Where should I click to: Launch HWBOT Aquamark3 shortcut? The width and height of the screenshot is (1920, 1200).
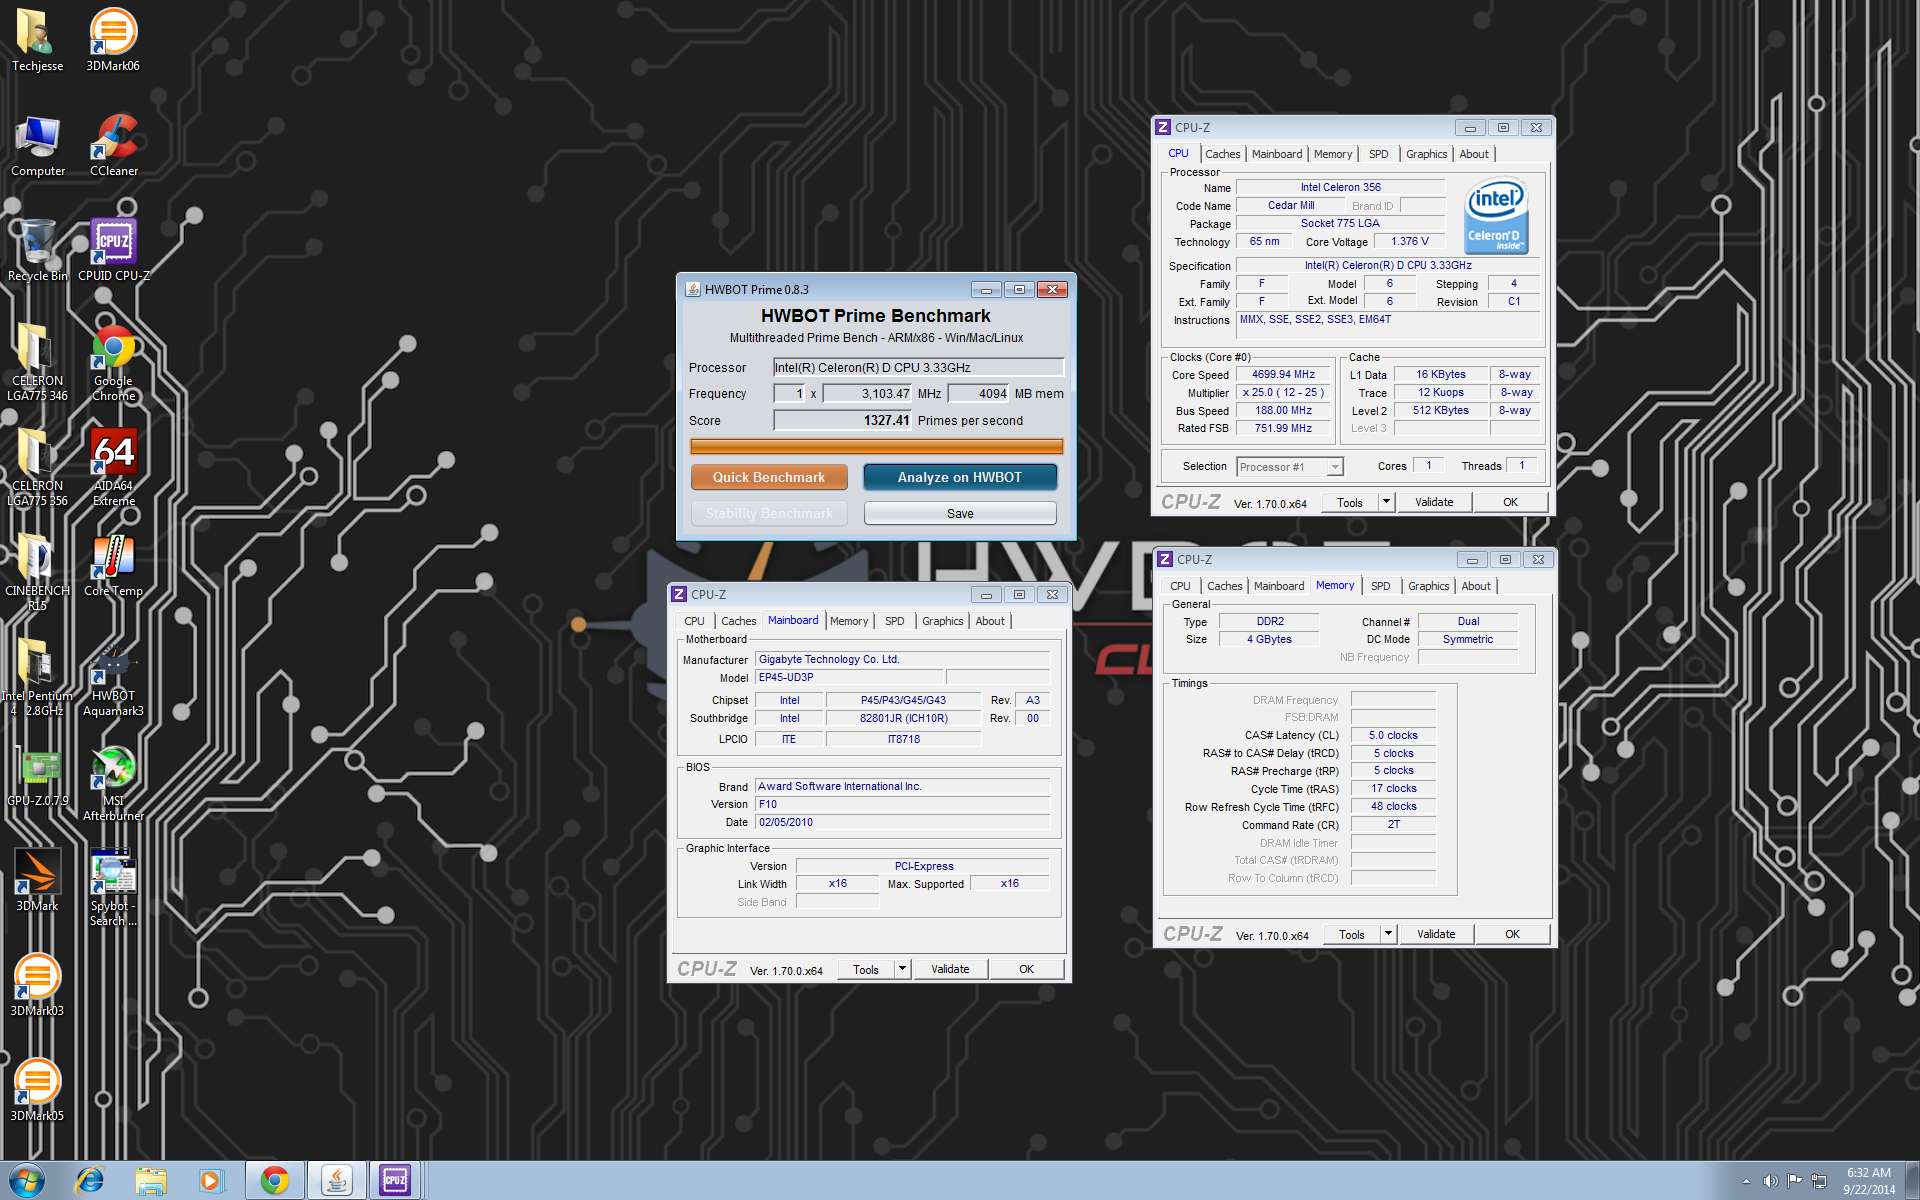(x=114, y=677)
